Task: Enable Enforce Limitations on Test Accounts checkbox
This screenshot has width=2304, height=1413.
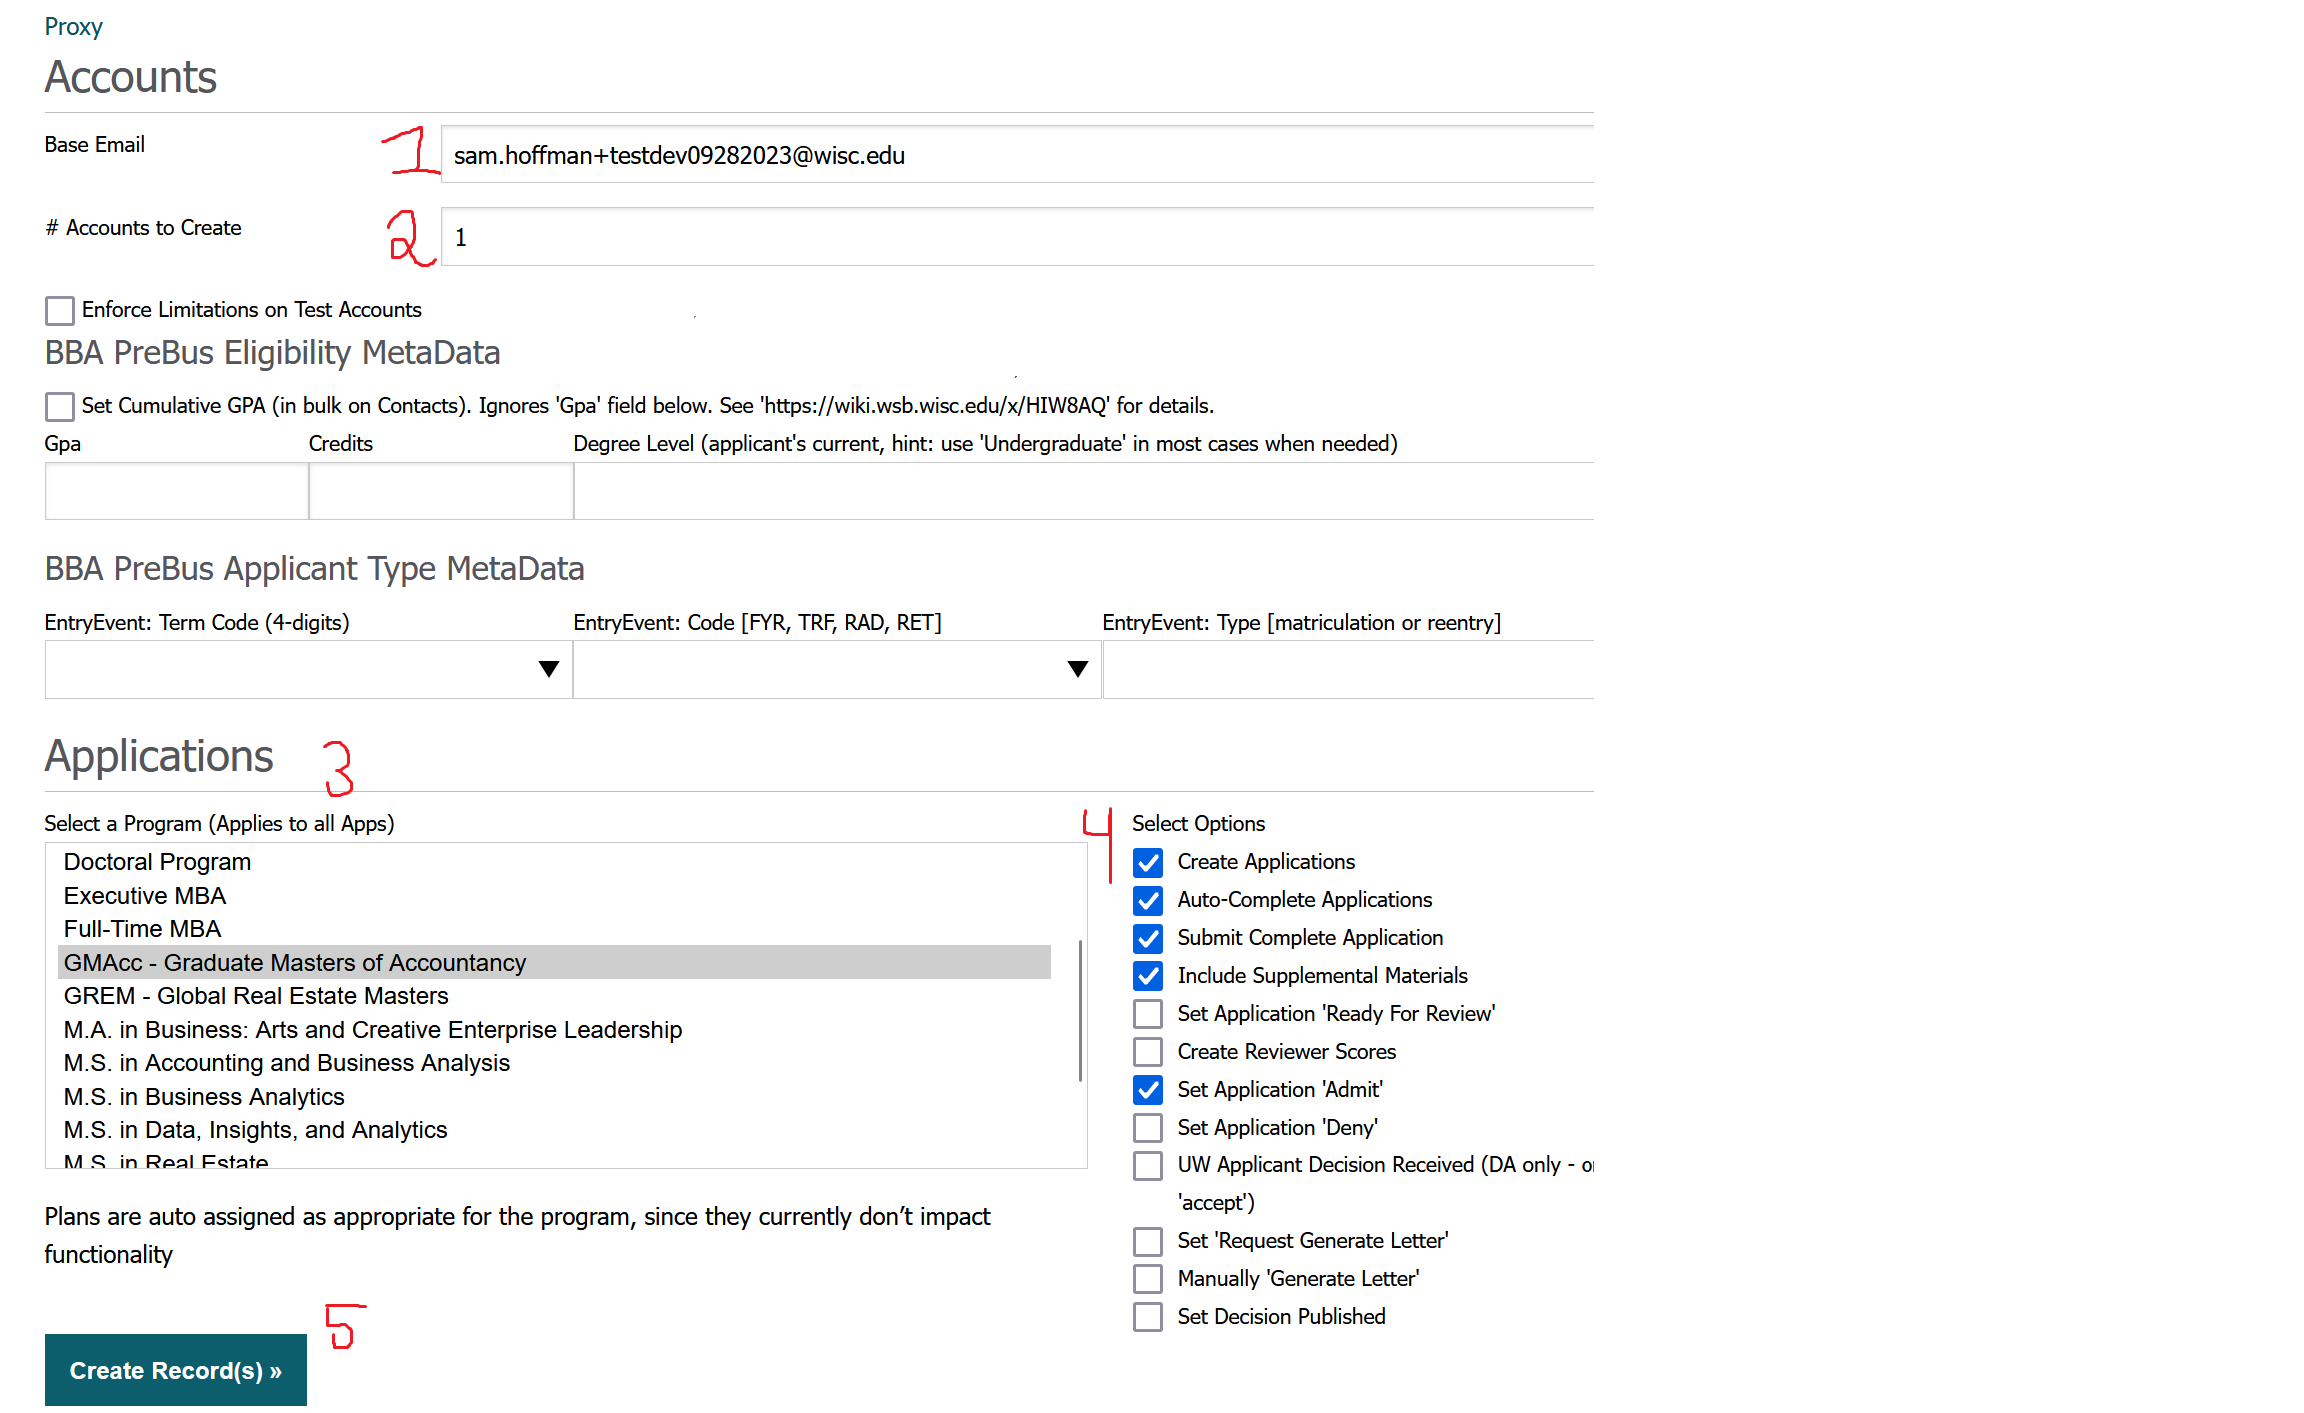Action: (60, 310)
